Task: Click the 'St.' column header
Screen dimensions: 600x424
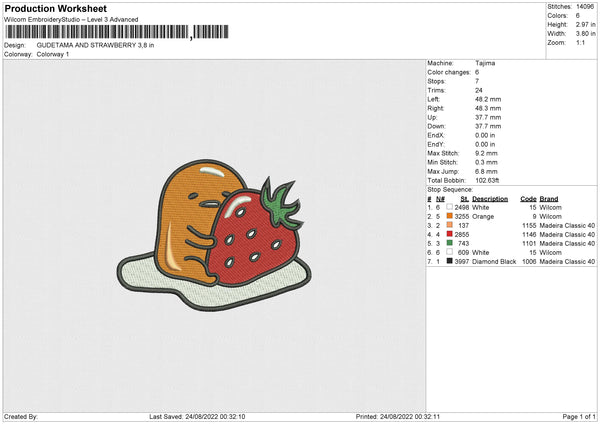Action: 465,199
